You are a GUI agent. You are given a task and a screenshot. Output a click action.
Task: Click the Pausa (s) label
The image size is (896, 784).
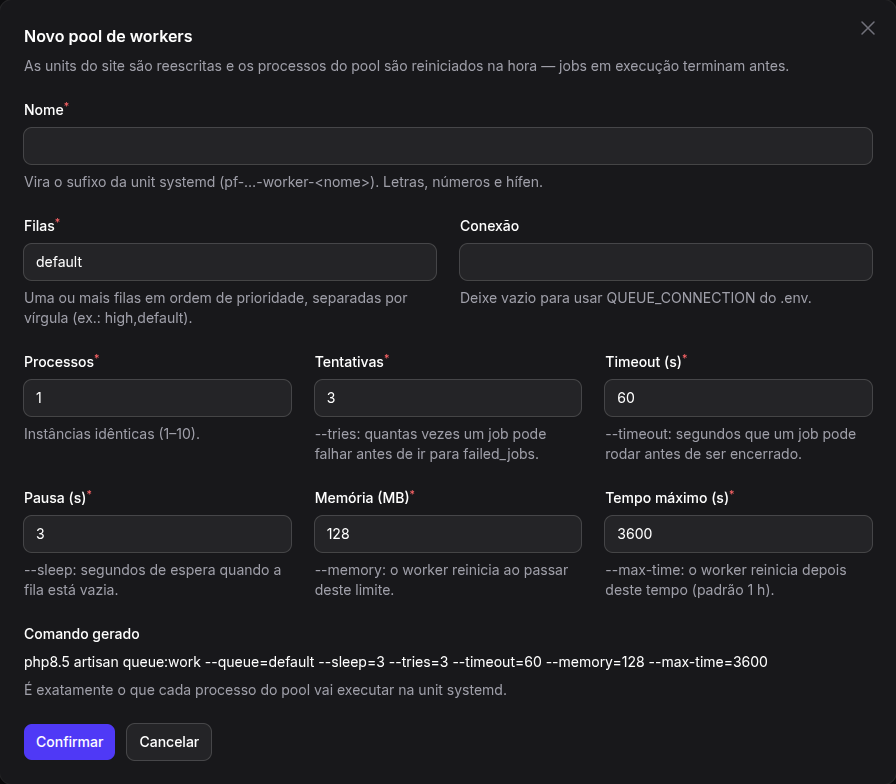point(55,498)
